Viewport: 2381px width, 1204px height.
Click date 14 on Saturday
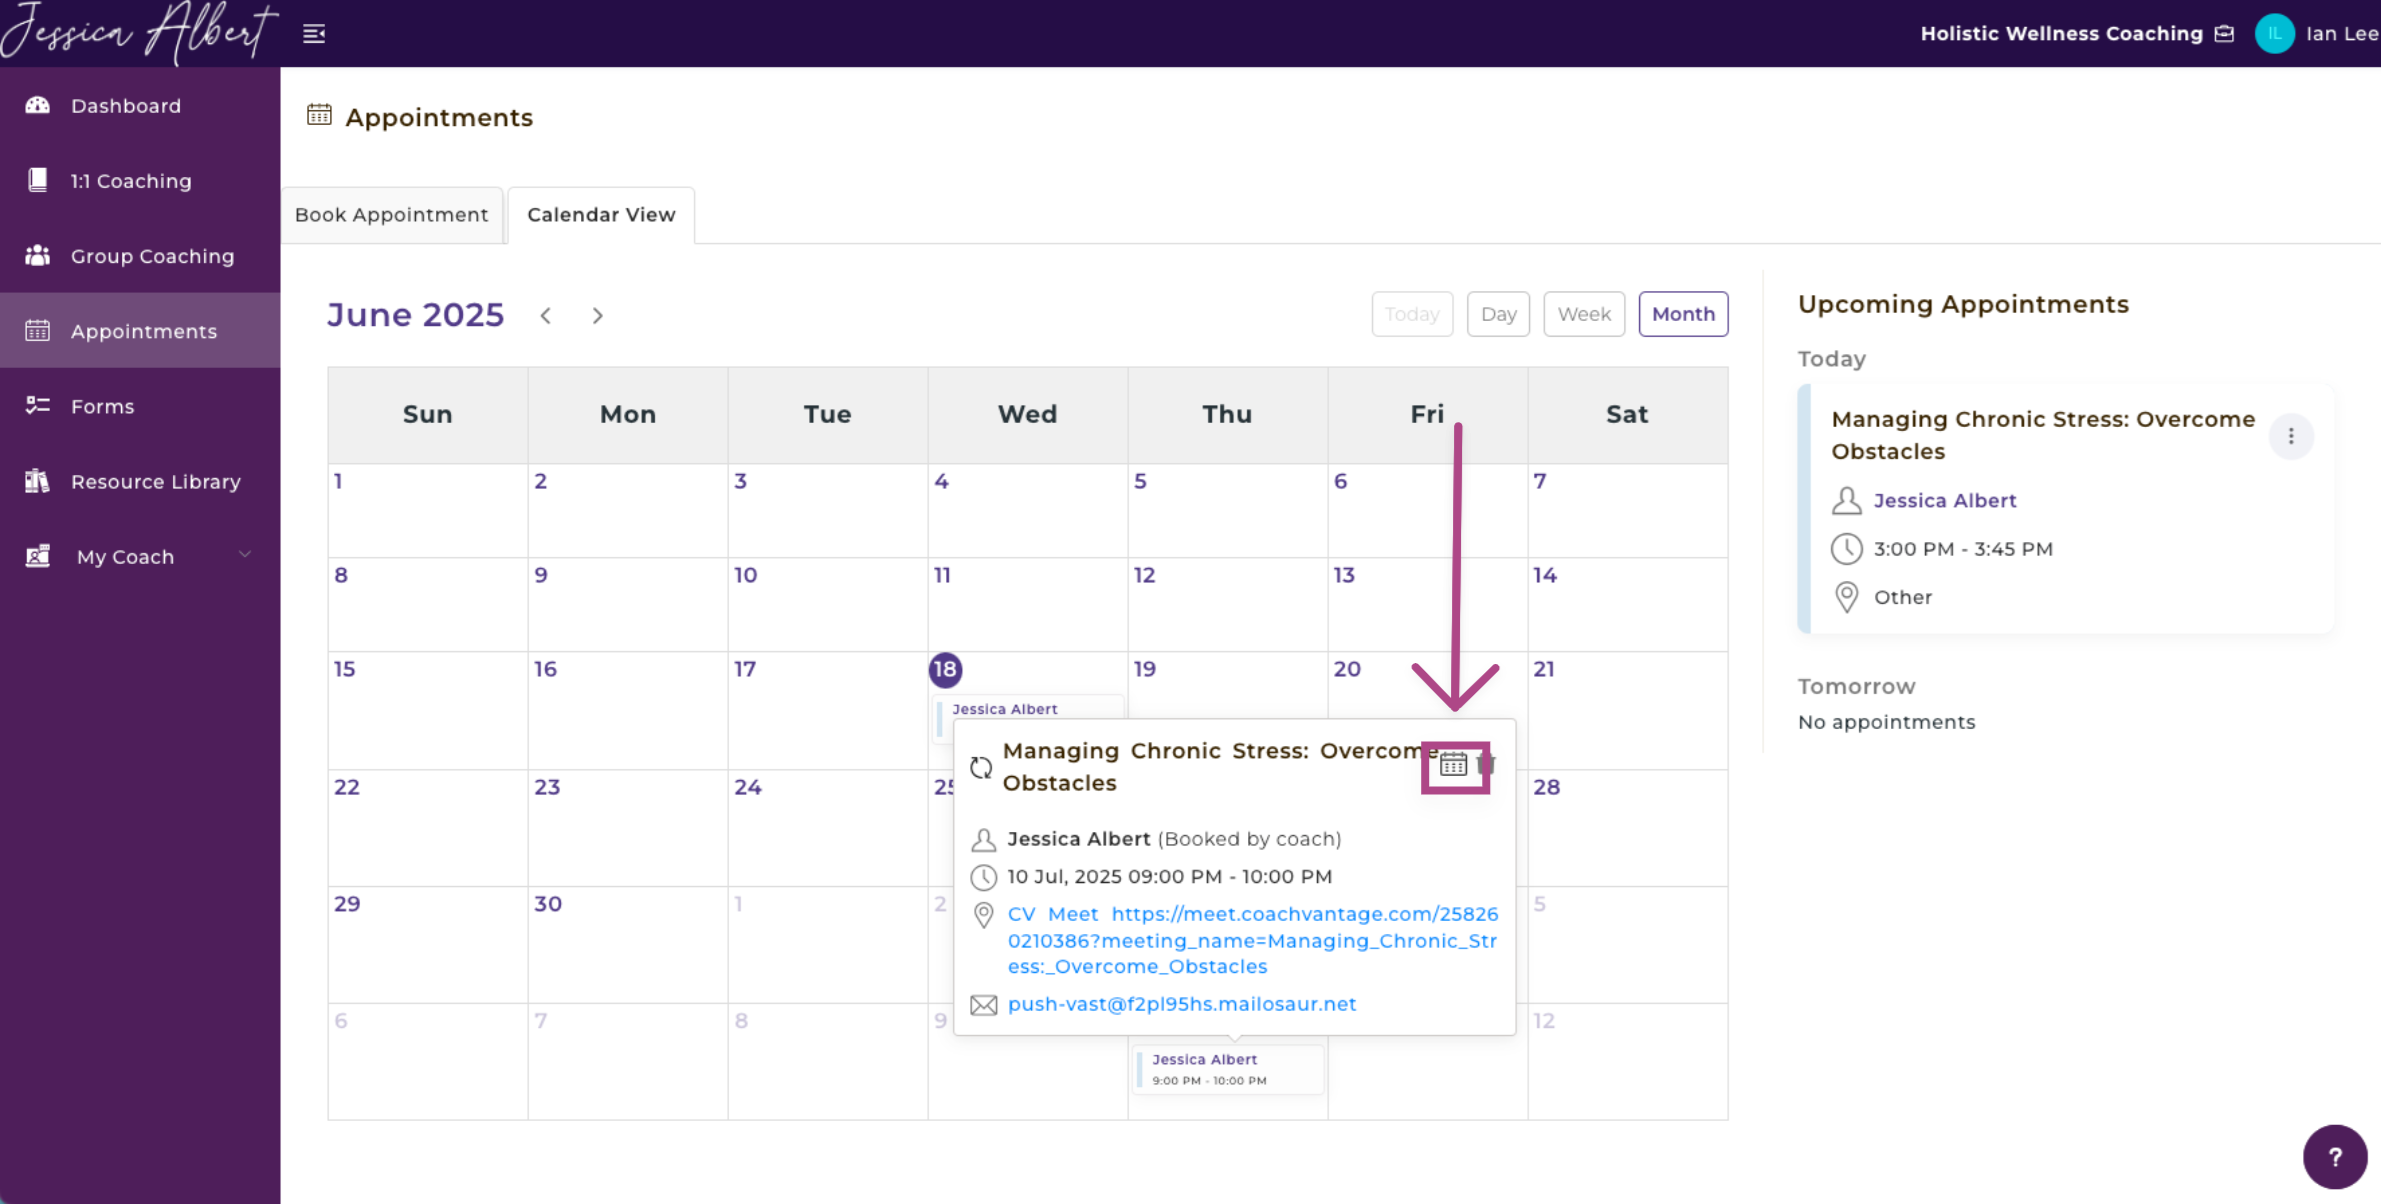1545,575
